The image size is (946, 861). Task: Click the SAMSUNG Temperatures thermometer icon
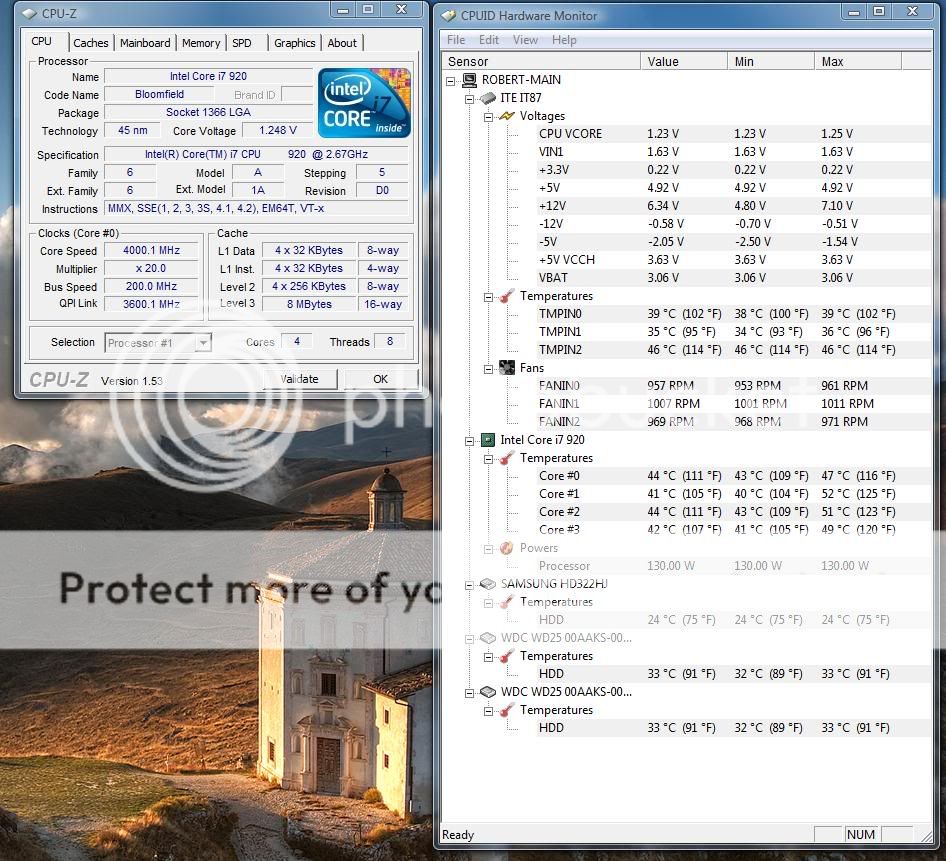[507, 602]
